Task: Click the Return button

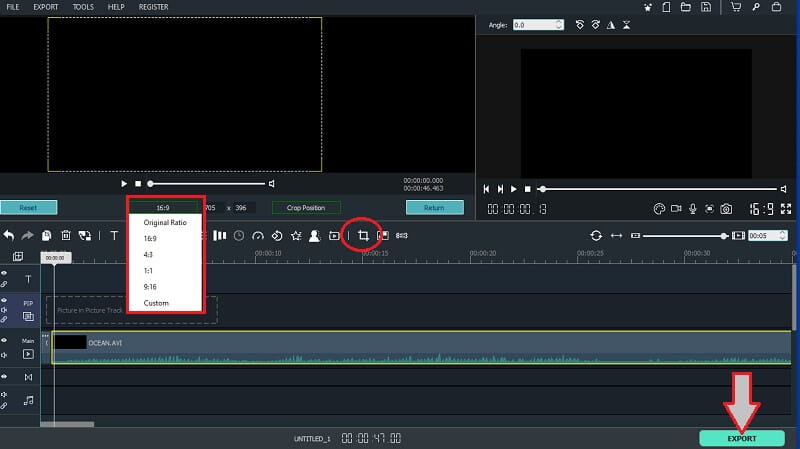Action: [435, 208]
